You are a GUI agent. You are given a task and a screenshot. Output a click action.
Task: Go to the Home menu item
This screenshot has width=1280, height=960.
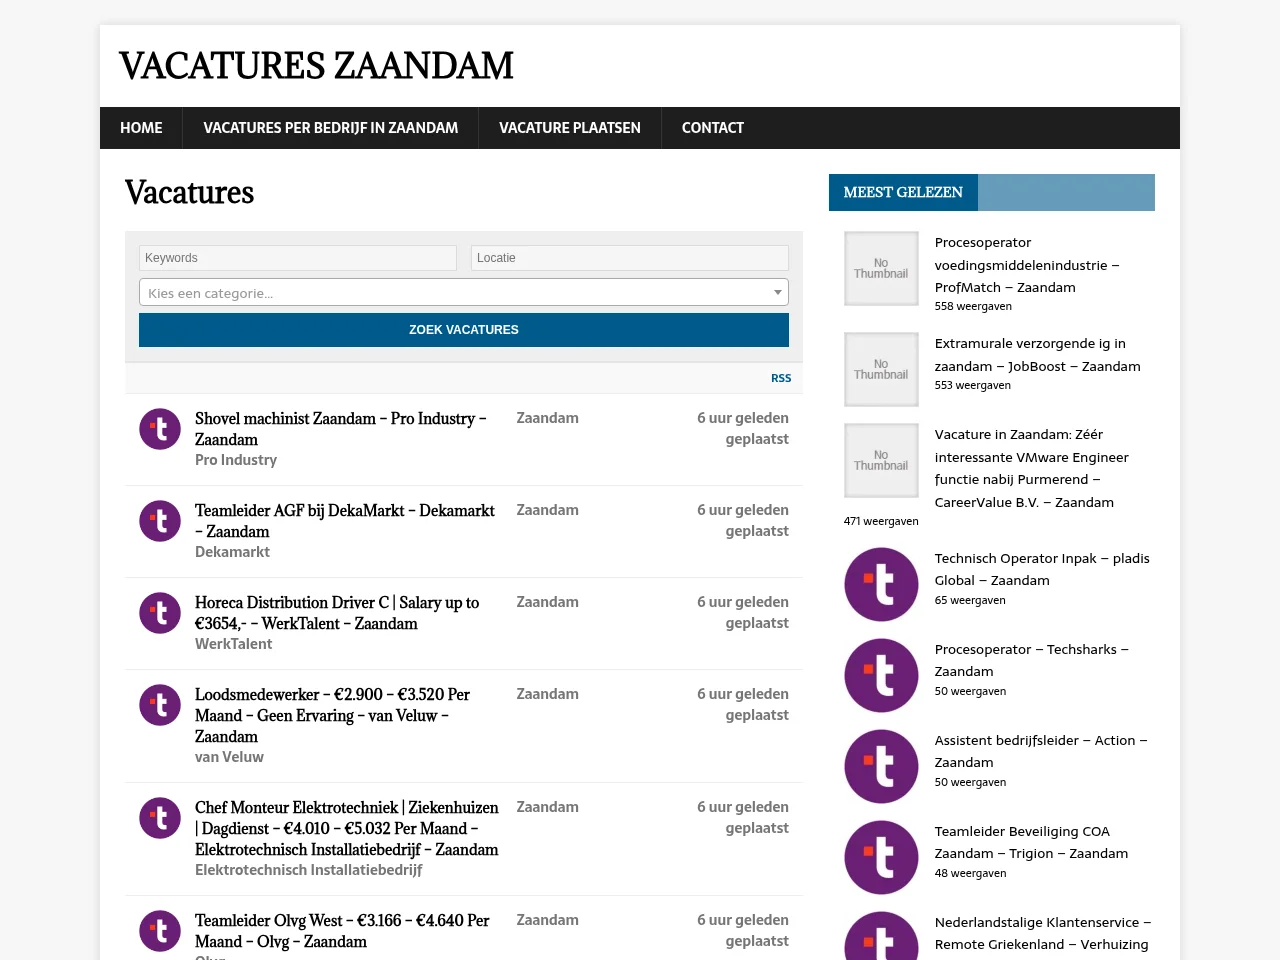pos(141,128)
